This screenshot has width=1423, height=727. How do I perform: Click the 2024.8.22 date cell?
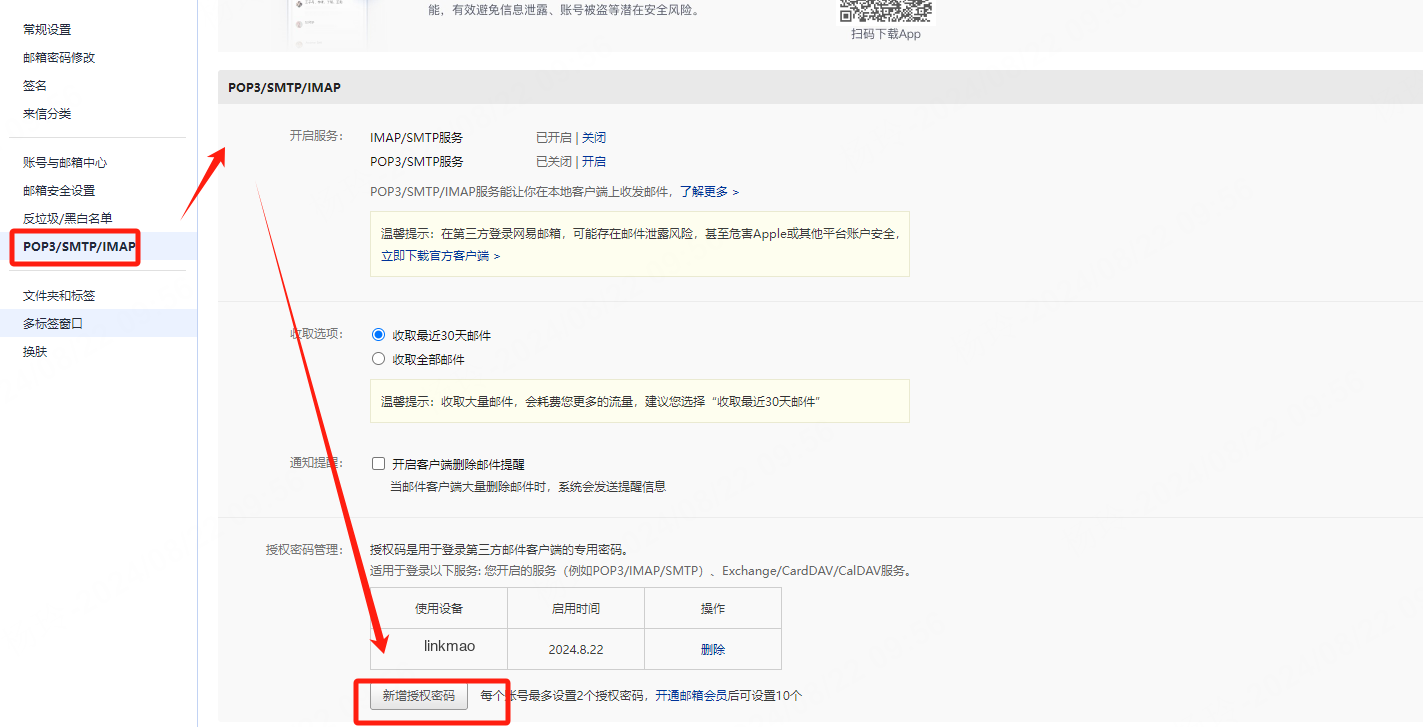[x=576, y=649]
